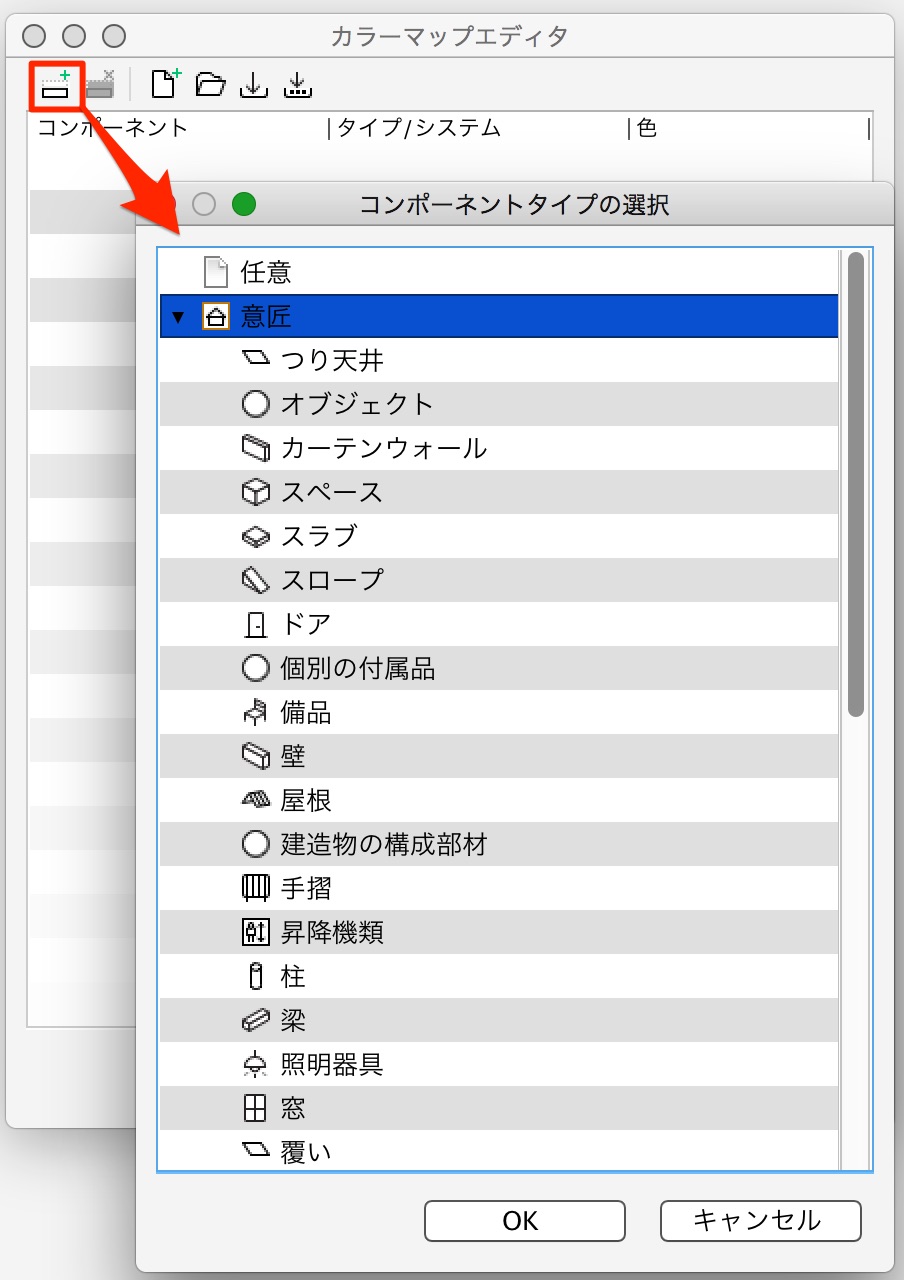Select the スロープ label
Screen dimensions: 904x1280
[x=332, y=580]
